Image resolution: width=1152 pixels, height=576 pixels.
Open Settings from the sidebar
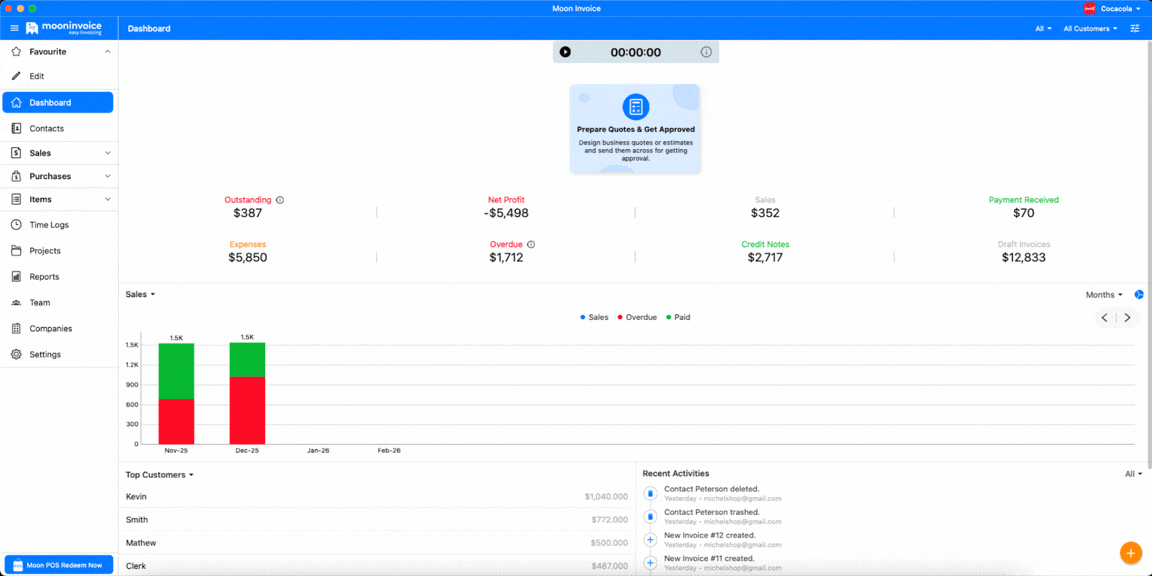coord(47,354)
